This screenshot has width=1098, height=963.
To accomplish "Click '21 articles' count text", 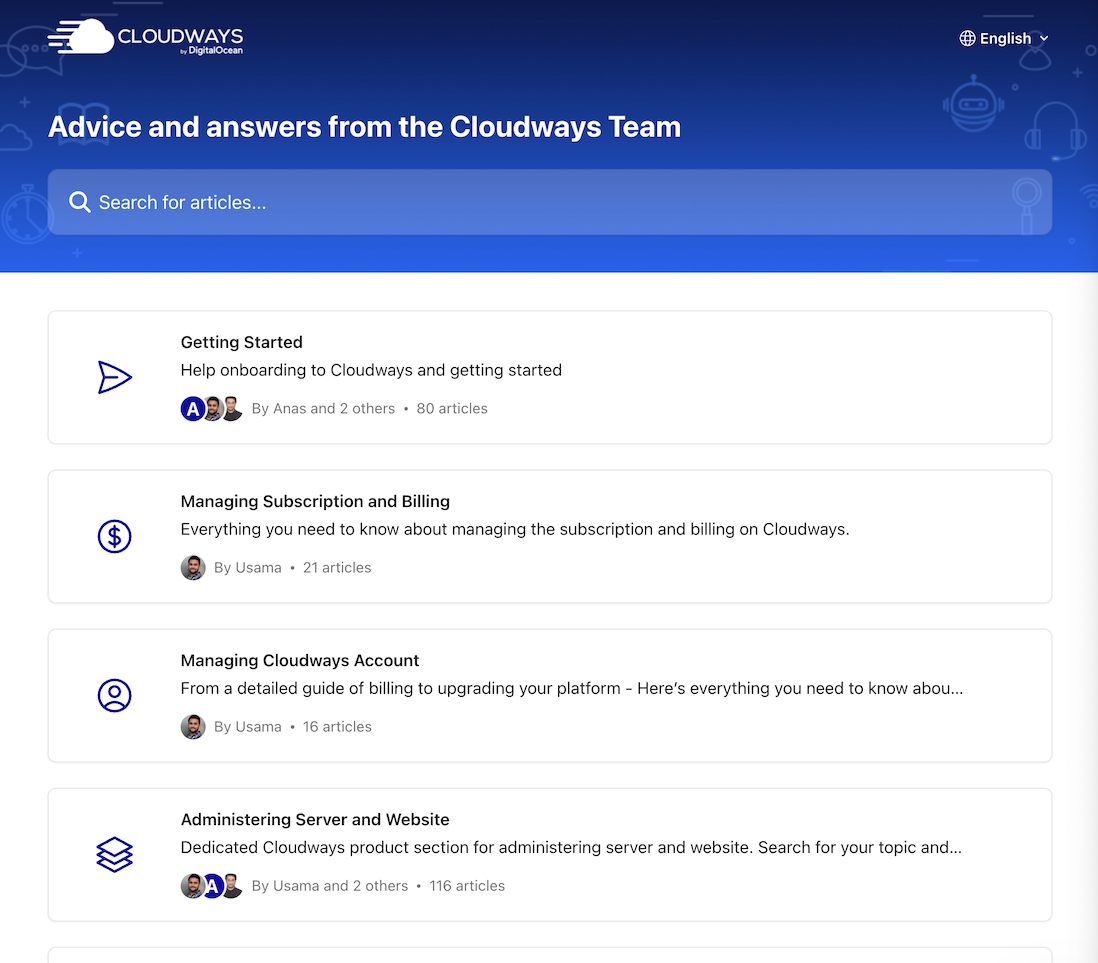I will coord(337,567).
